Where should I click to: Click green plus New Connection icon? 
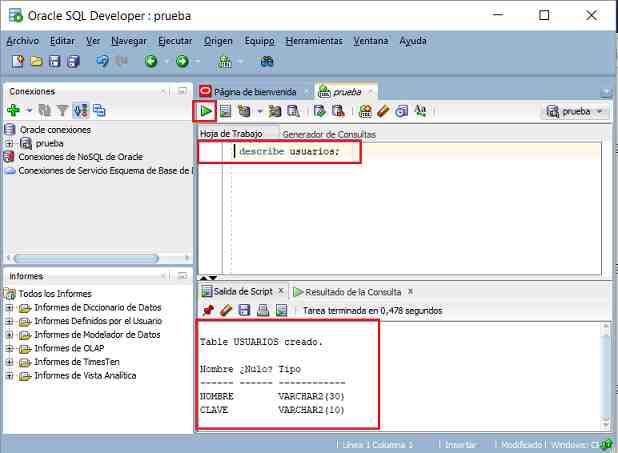click(13, 110)
